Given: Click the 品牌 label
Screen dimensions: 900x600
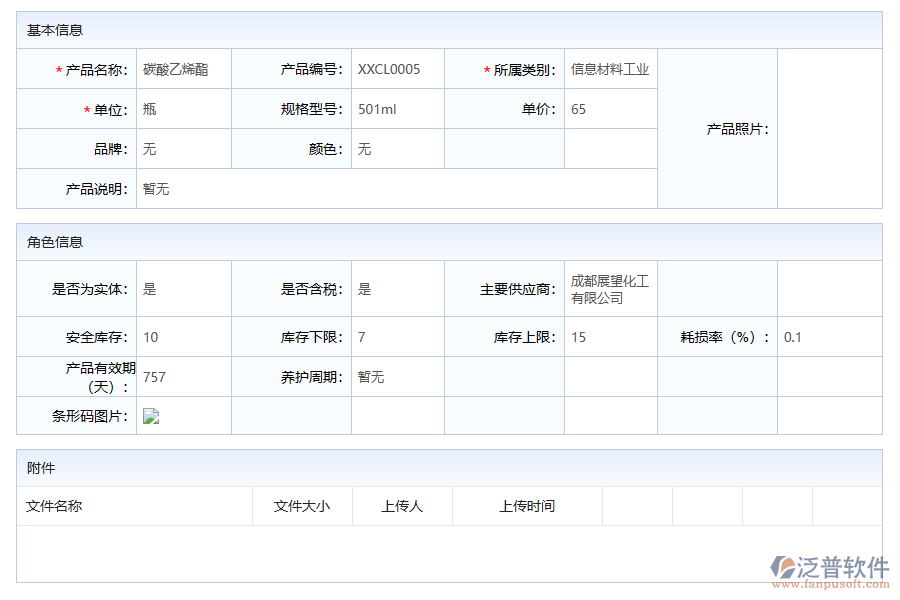Looking at the screenshot, I should [x=111, y=149].
